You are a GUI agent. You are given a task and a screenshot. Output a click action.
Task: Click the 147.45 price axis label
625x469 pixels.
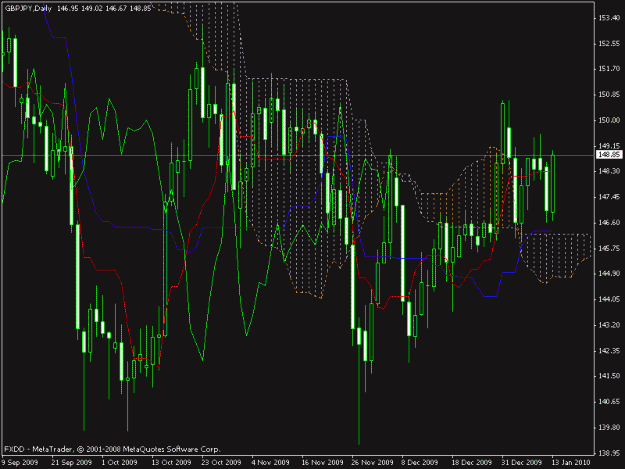coord(609,197)
